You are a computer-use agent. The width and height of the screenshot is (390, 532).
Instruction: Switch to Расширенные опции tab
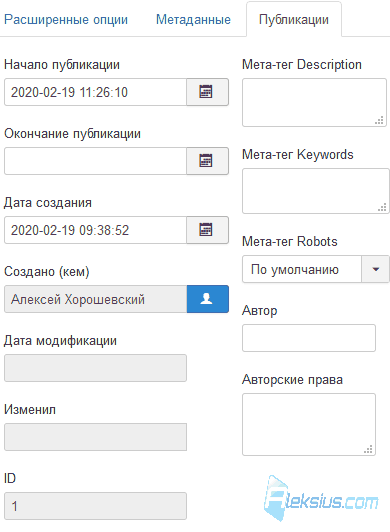click(x=66, y=20)
